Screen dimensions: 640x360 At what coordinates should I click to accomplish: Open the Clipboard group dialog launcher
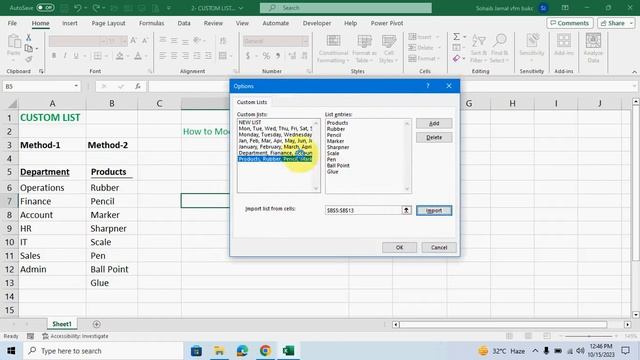(41, 71)
